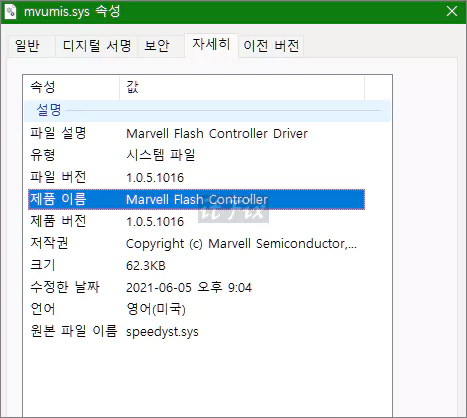The image size is (467, 418).
Task: Select the 제품 버전 property label
Action: pos(58,221)
